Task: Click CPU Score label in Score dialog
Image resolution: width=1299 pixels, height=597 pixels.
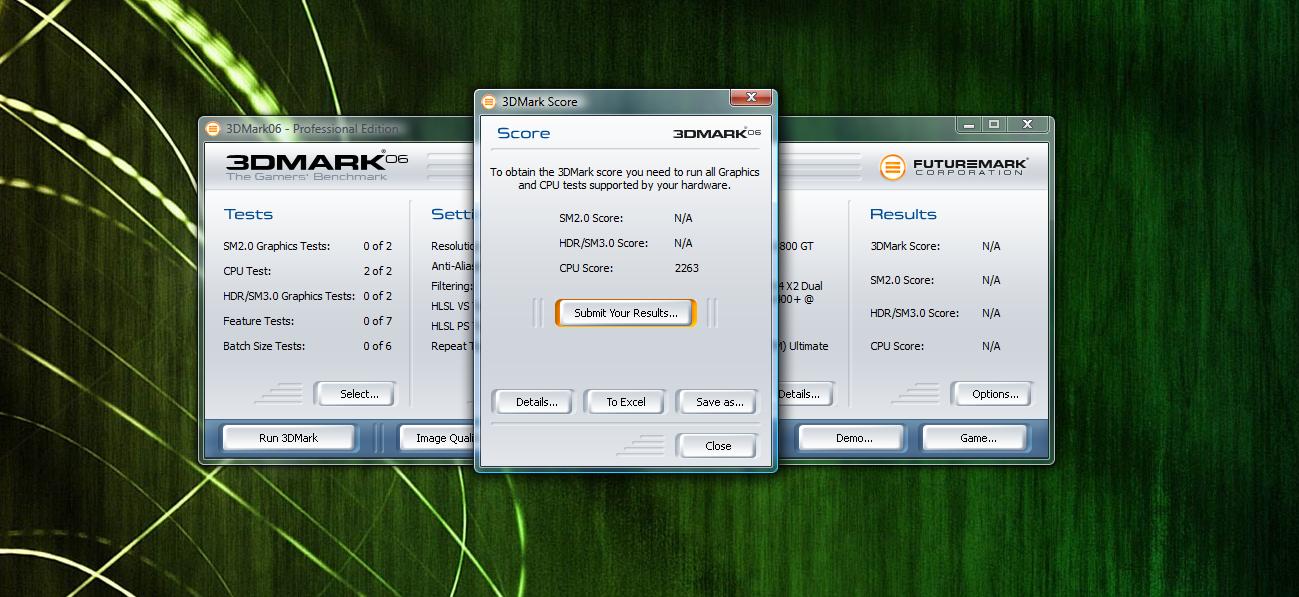Action: tap(586, 268)
